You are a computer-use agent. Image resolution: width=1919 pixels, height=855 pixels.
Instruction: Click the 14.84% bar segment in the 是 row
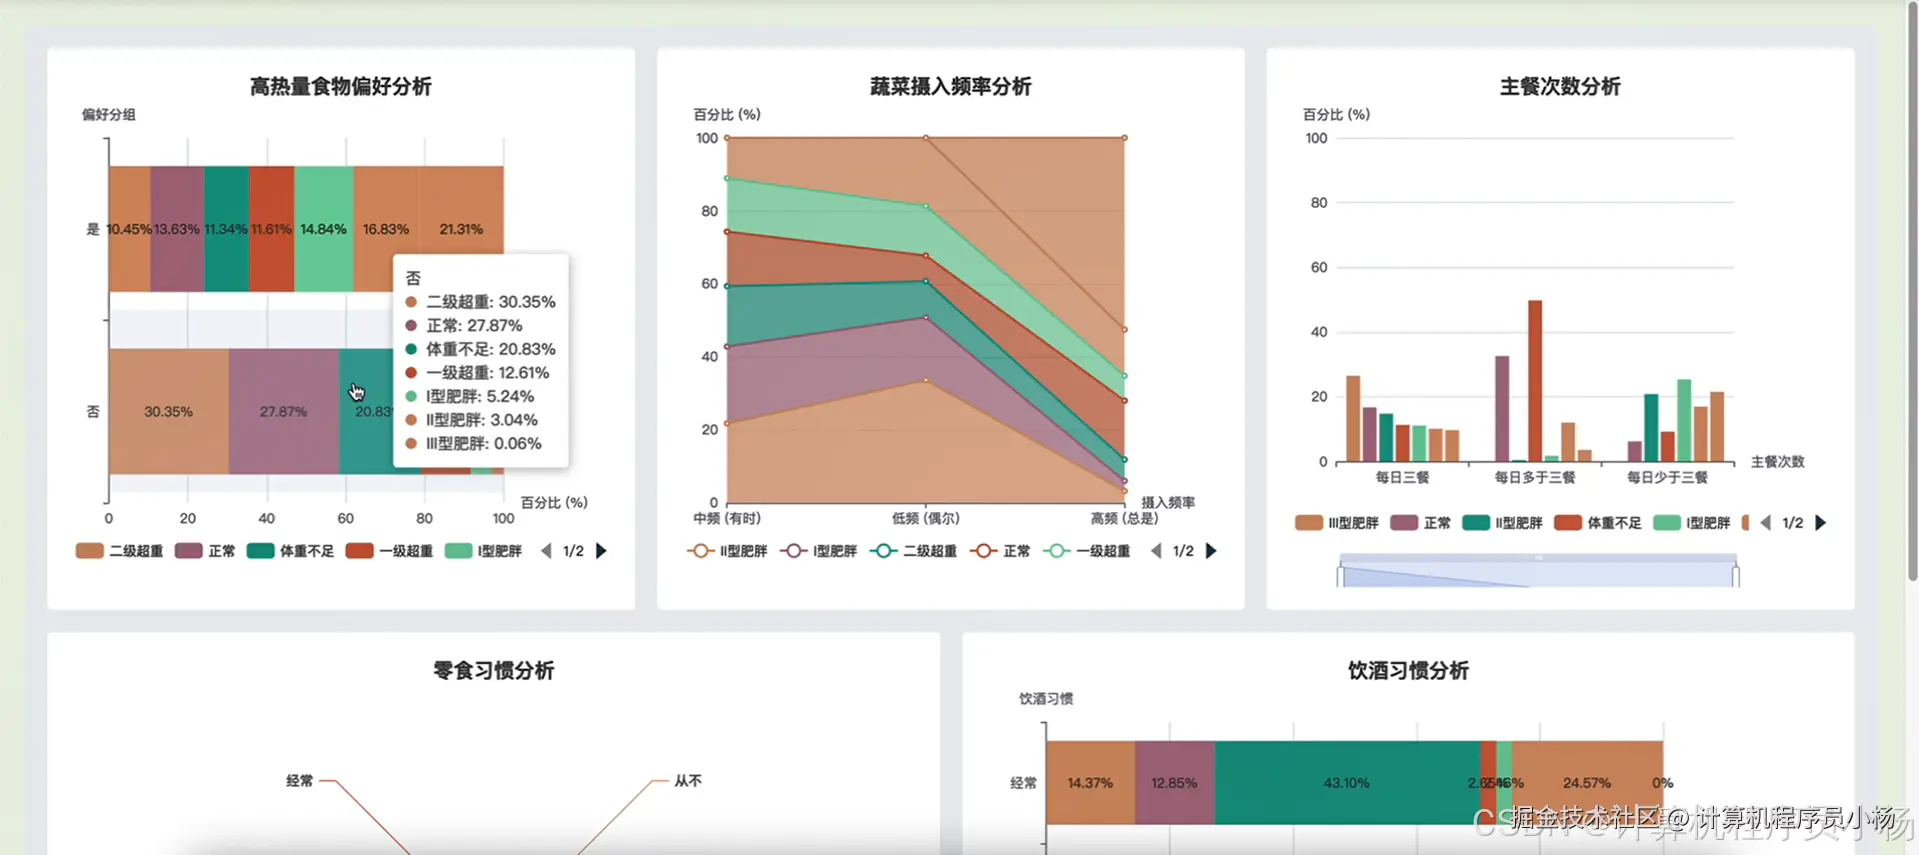coord(324,229)
